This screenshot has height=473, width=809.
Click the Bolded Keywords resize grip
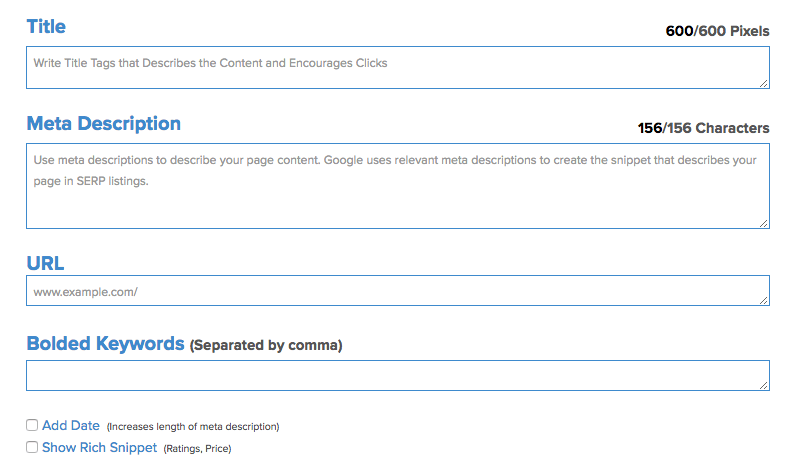pos(764,384)
